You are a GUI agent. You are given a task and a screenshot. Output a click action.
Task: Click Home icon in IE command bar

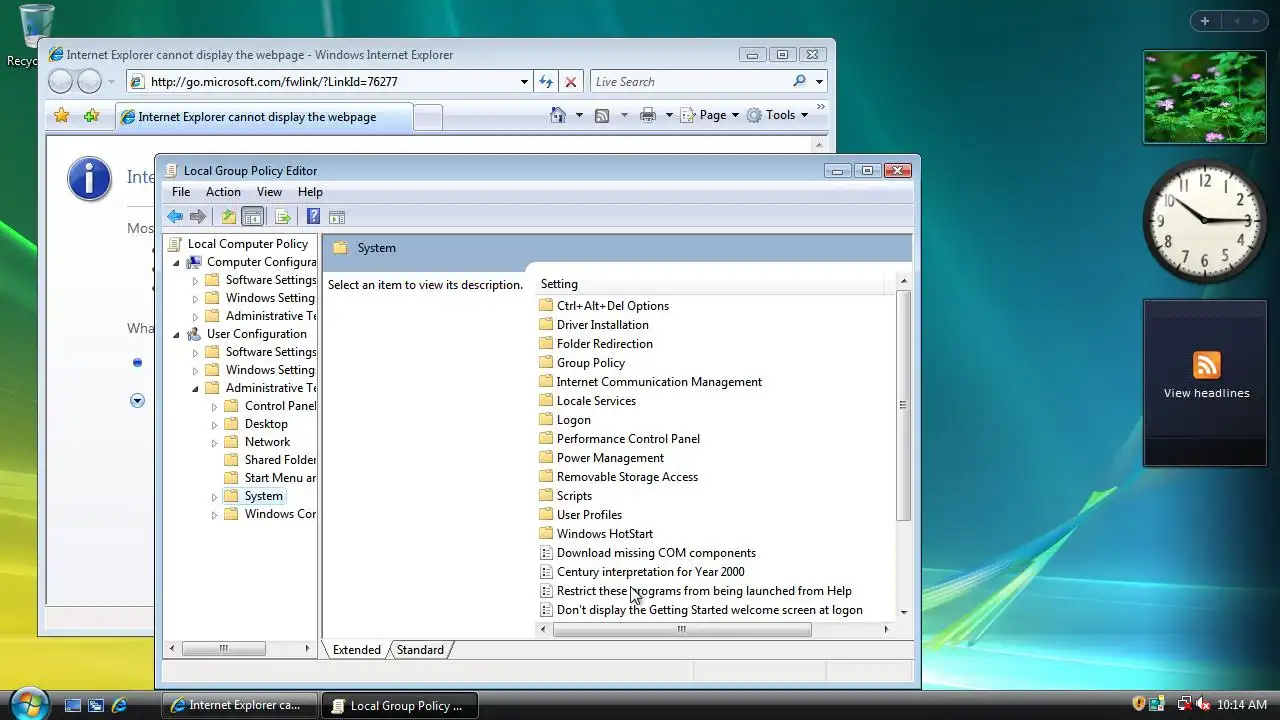tap(558, 115)
